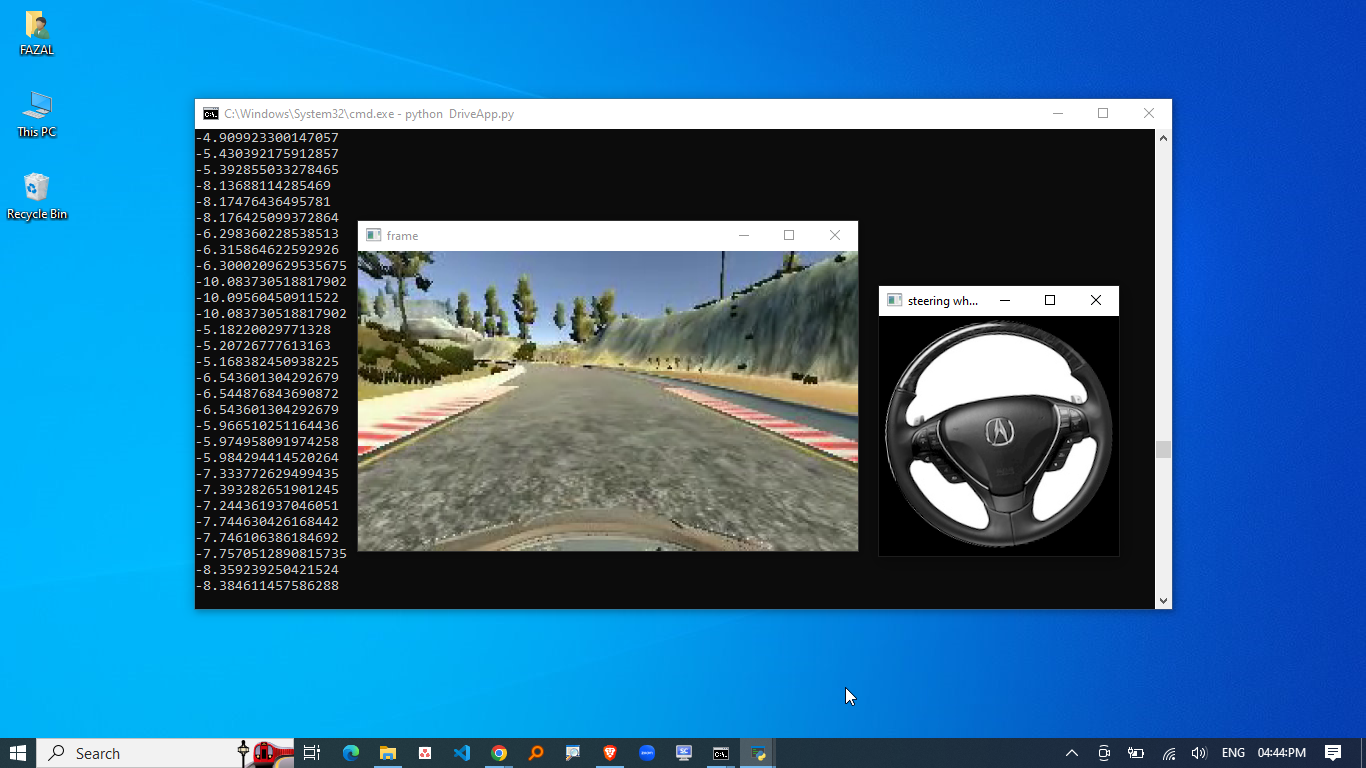Switch to Google Chrome in the taskbar
1366x768 pixels.
[499, 753]
